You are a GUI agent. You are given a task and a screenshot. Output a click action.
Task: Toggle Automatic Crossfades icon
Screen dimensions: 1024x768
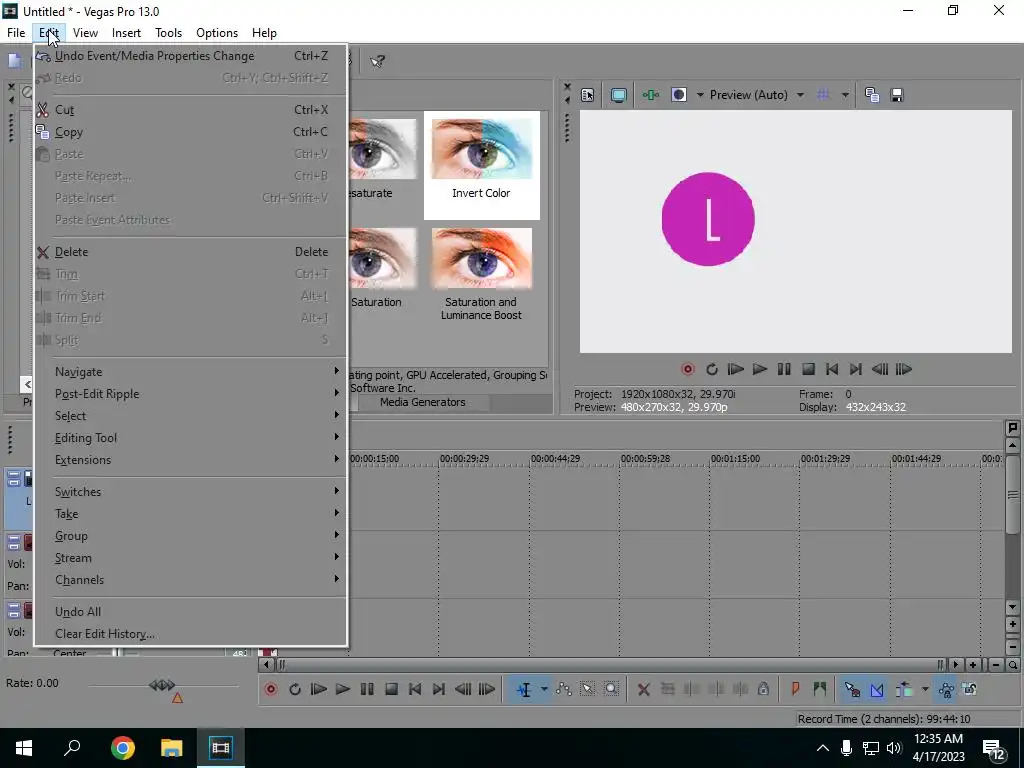coord(877,689)
